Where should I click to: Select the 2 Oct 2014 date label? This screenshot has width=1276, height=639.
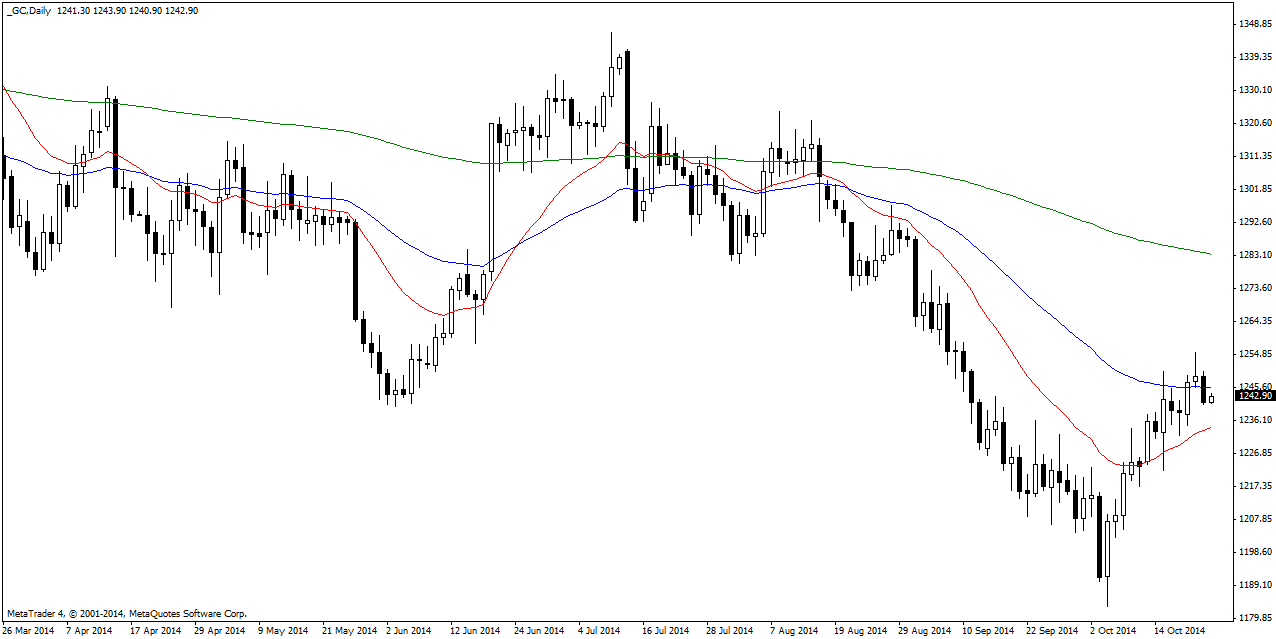coord(1112,631)
